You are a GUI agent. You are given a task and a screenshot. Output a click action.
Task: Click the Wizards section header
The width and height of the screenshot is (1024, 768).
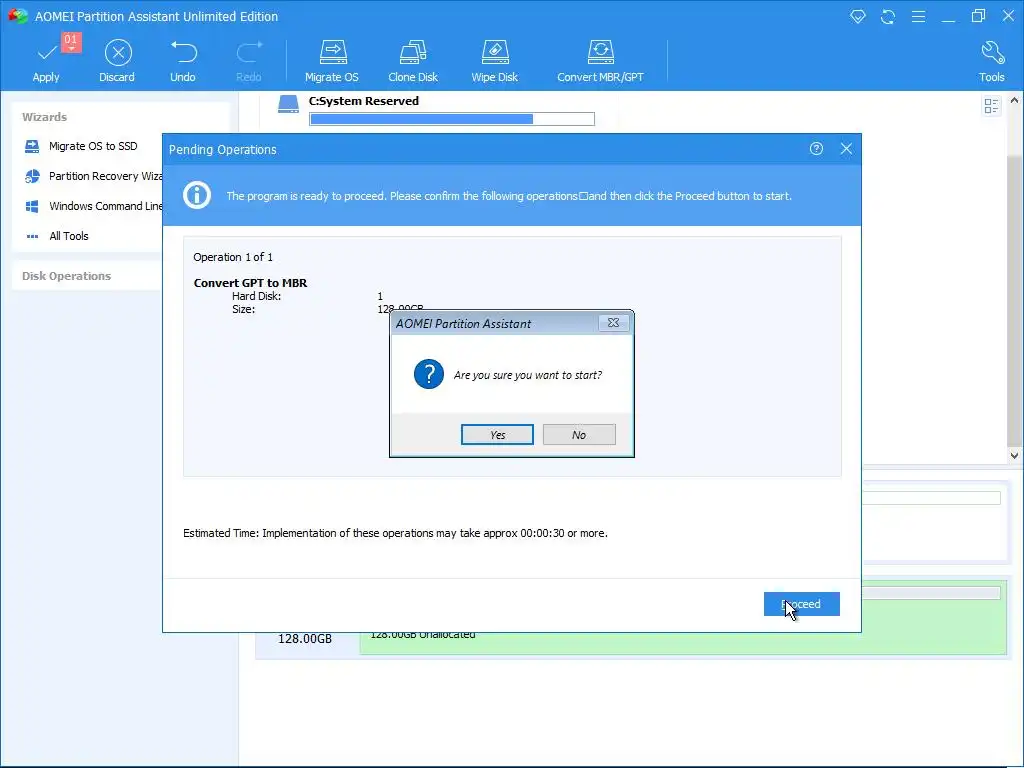44,118
